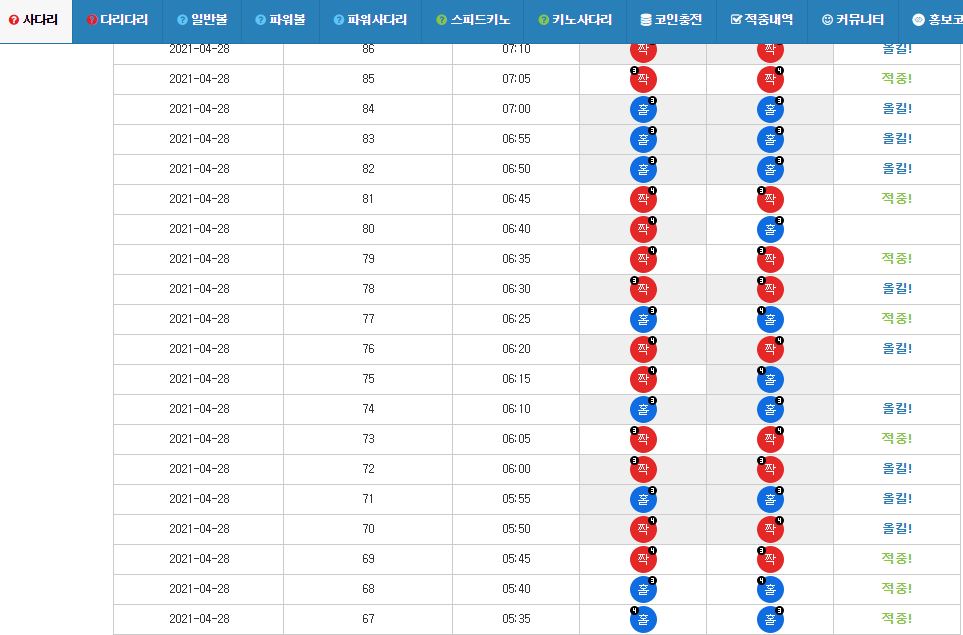The width and height of the screenshot is (963, 635).
Task: Click the 적중! result in round 81
Action: tap(897, 198)
